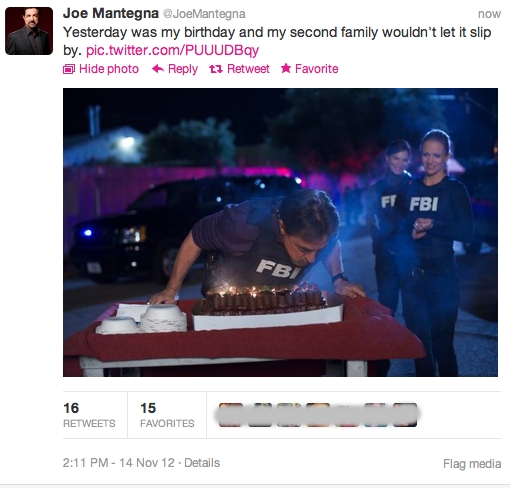Image resolution: width=510 pixels, height=488 pixels.
Task: Click the Reply label
Action: pyautogui.click(x=183, y=69)
